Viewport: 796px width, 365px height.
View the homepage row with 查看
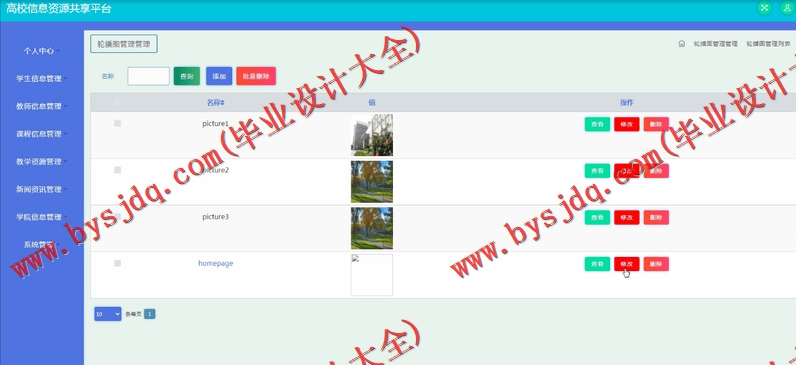tap(598, 264)
